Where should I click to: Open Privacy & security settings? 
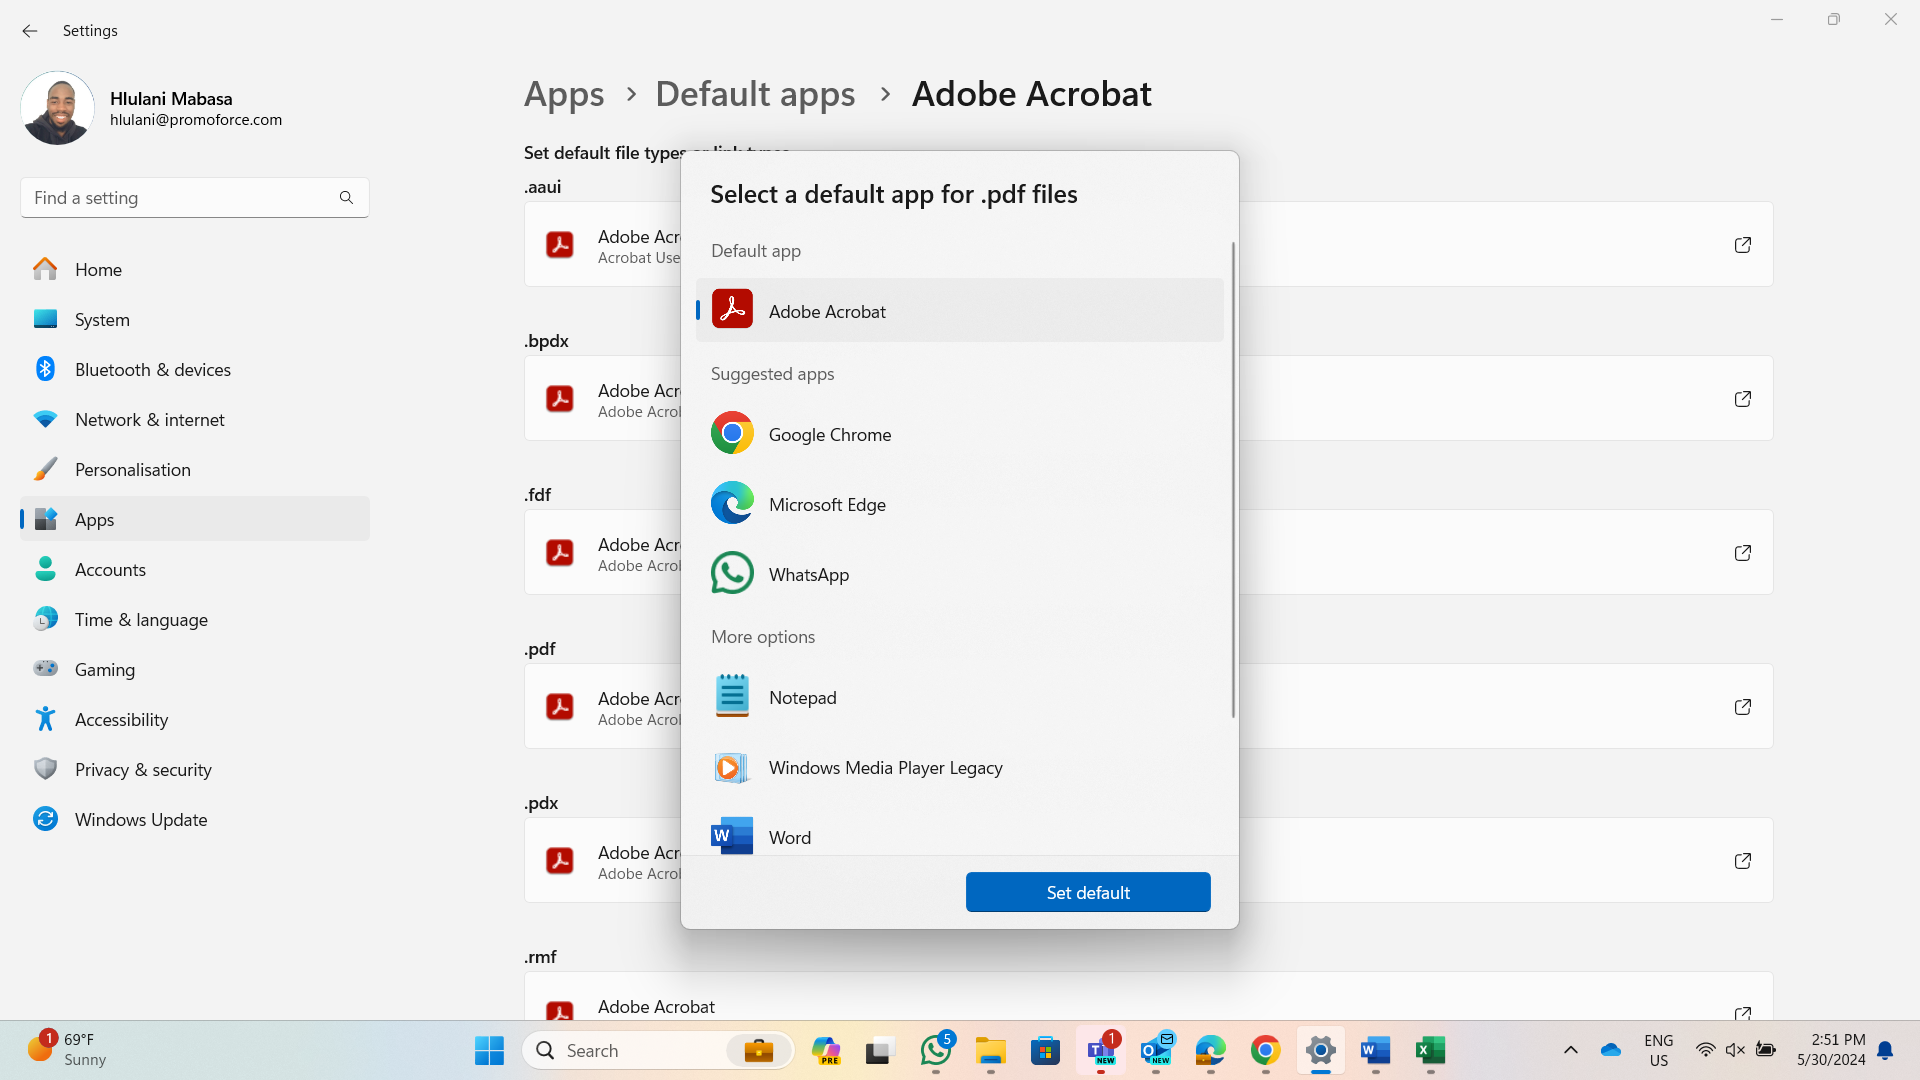pyautogui.click(x=195, y=769)
